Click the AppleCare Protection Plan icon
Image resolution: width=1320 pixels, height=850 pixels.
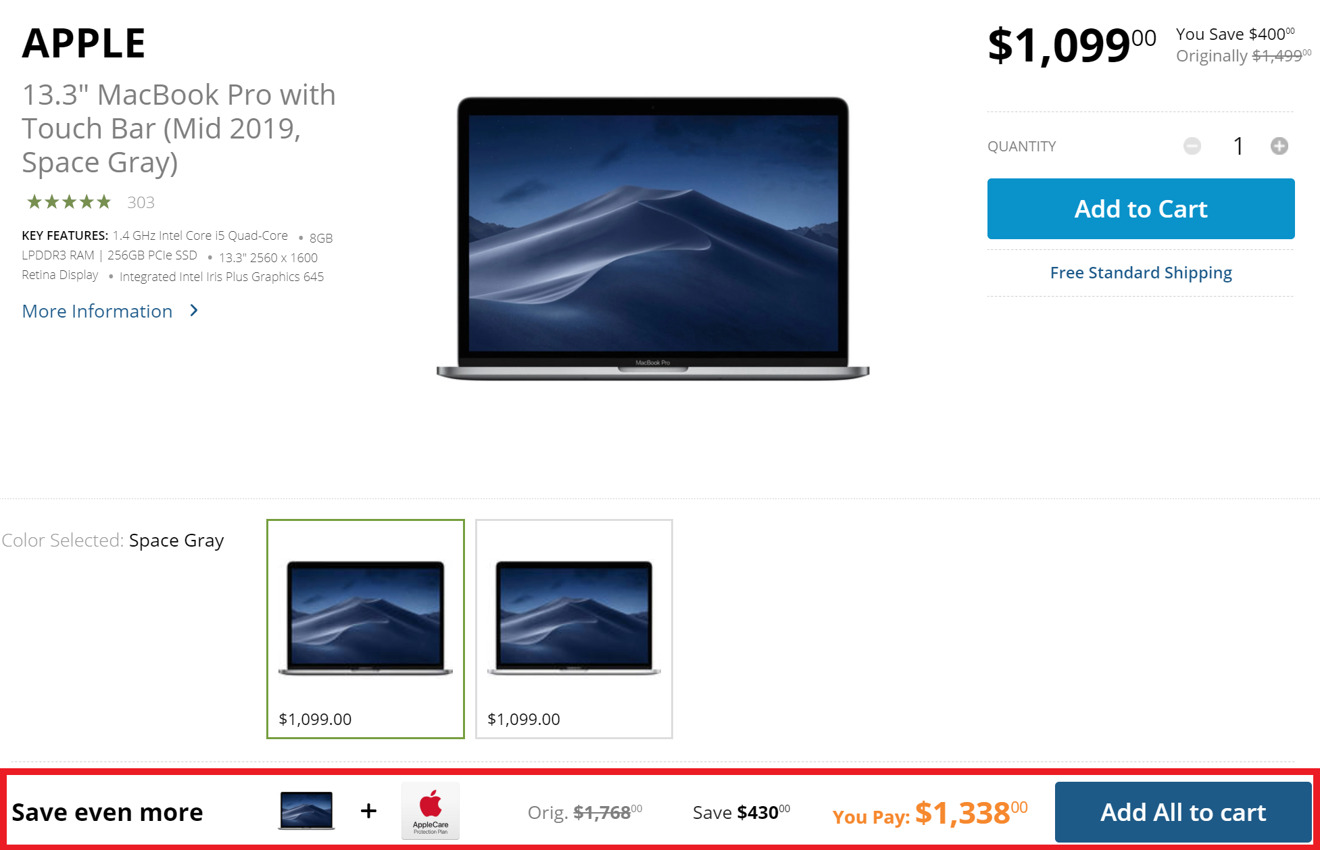431,811
